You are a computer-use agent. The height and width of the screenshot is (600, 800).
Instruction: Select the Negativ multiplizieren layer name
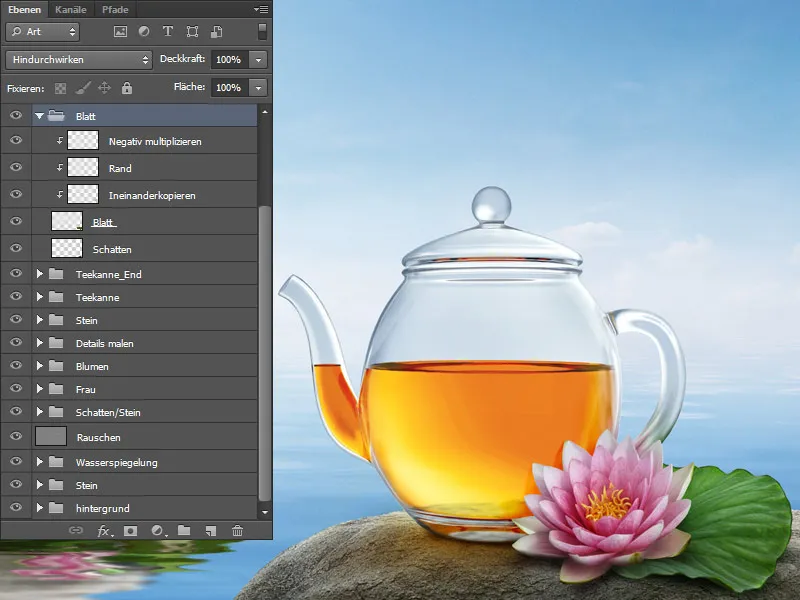click(155, 142)
